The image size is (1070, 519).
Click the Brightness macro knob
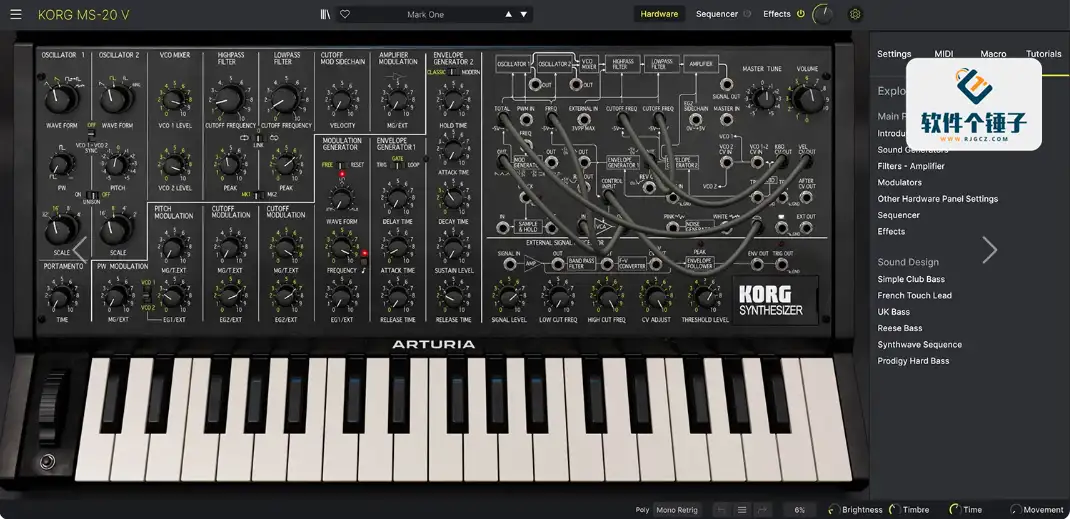[834, 509]
